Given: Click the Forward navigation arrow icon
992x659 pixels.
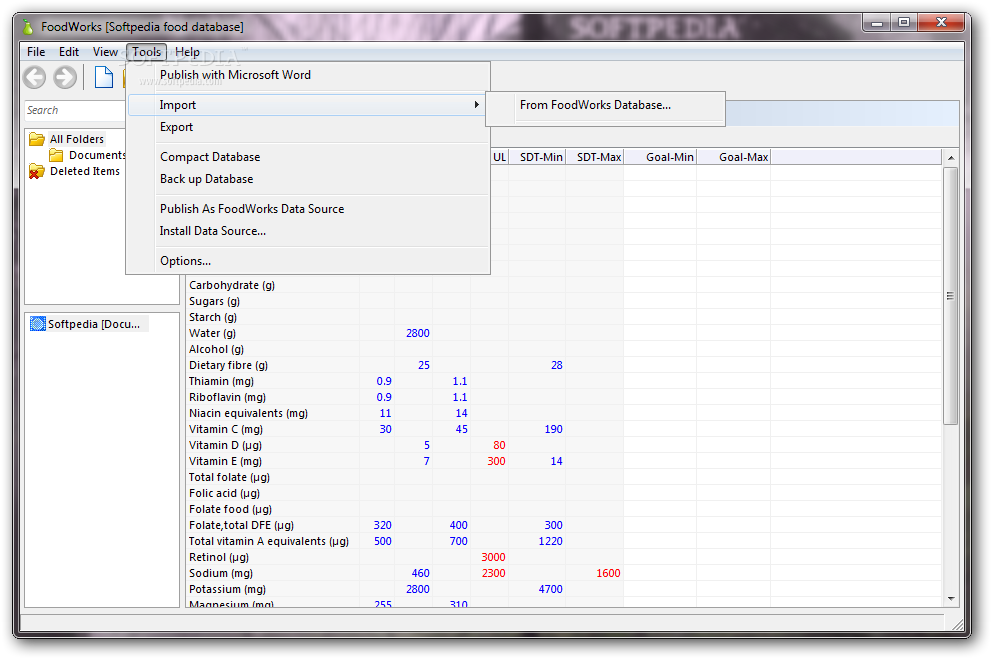Looking at the screenshot, I should [65, 77].
